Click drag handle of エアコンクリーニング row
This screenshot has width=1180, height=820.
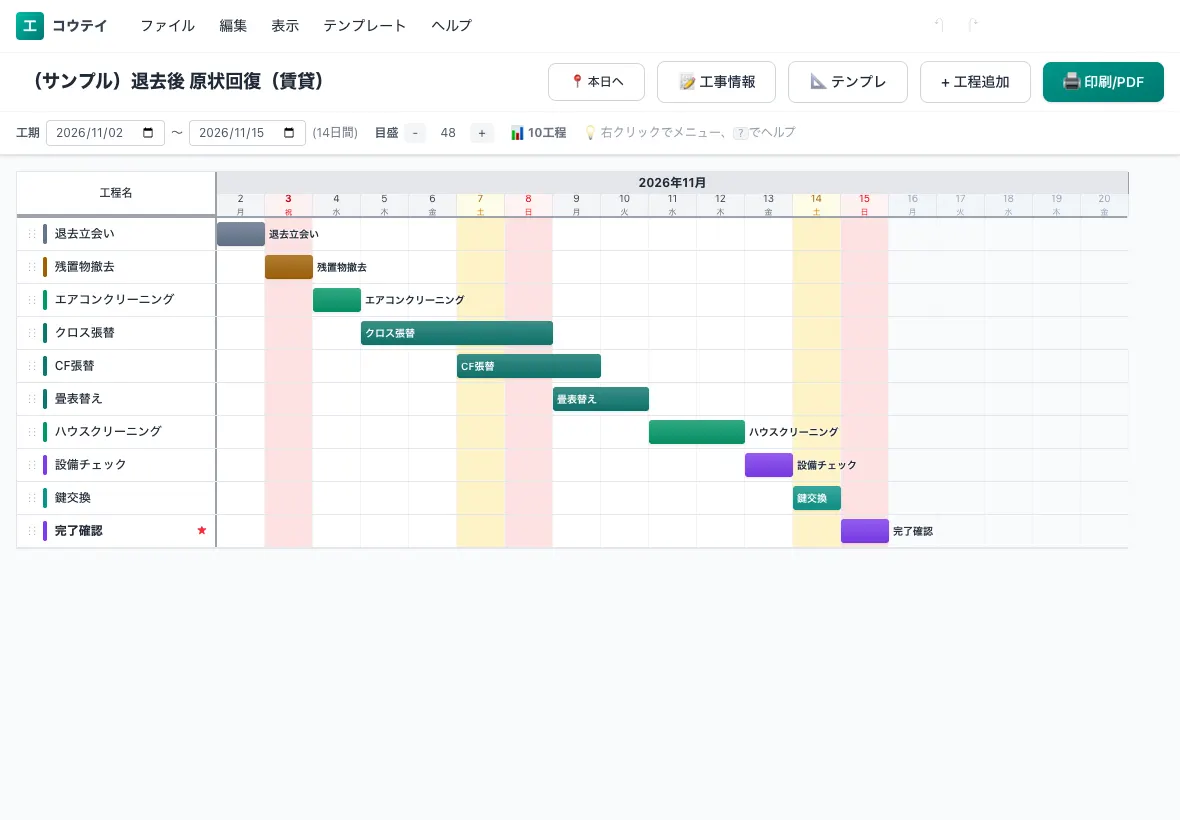coord(32,300)
